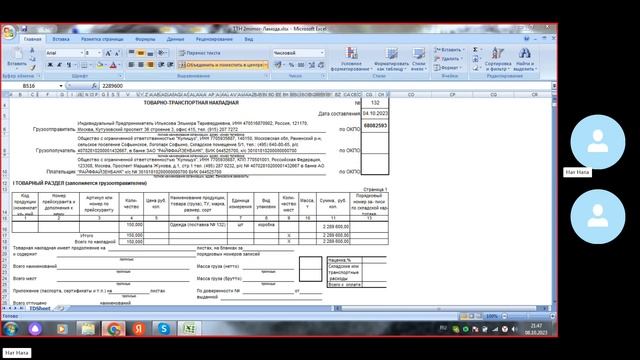Click the Copy icon in clipboard group
The width and height of the screenshot is (640, 360).
tap(33, 59)
